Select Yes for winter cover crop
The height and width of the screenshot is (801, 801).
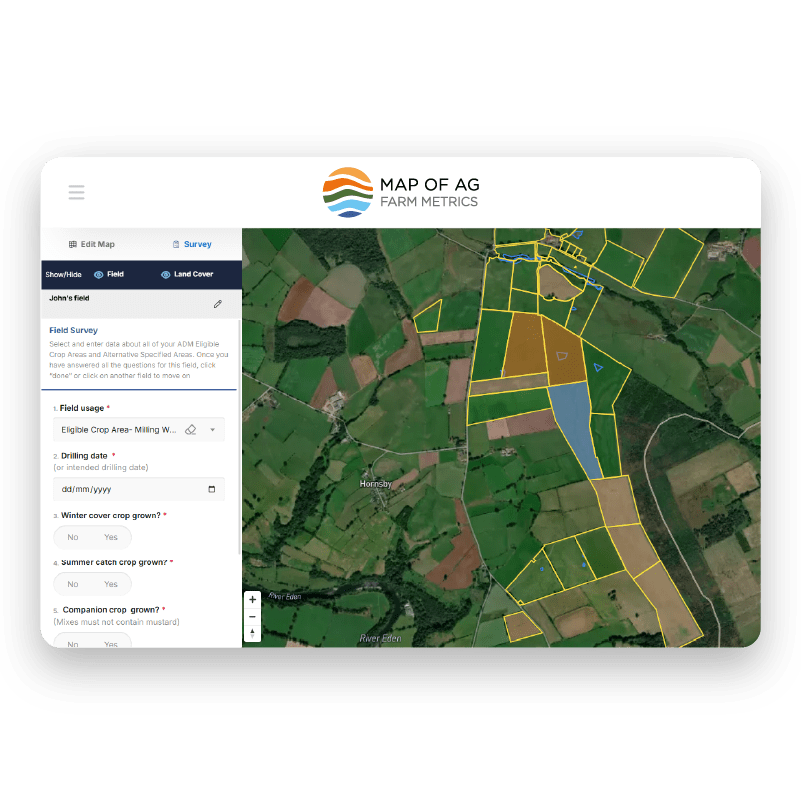click(x=111, y=537)
